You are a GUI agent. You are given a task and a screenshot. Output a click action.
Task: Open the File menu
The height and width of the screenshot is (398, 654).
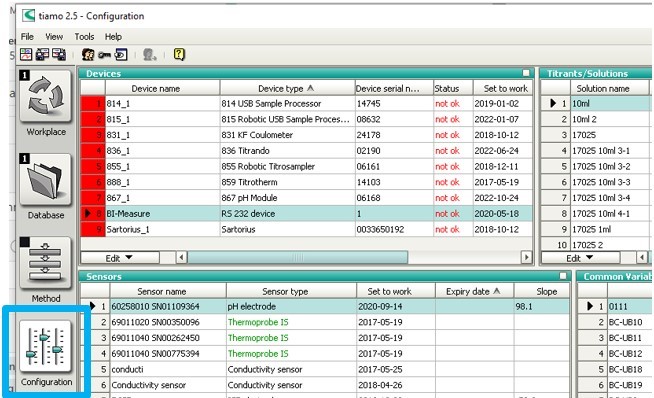(x=27, y=37)
